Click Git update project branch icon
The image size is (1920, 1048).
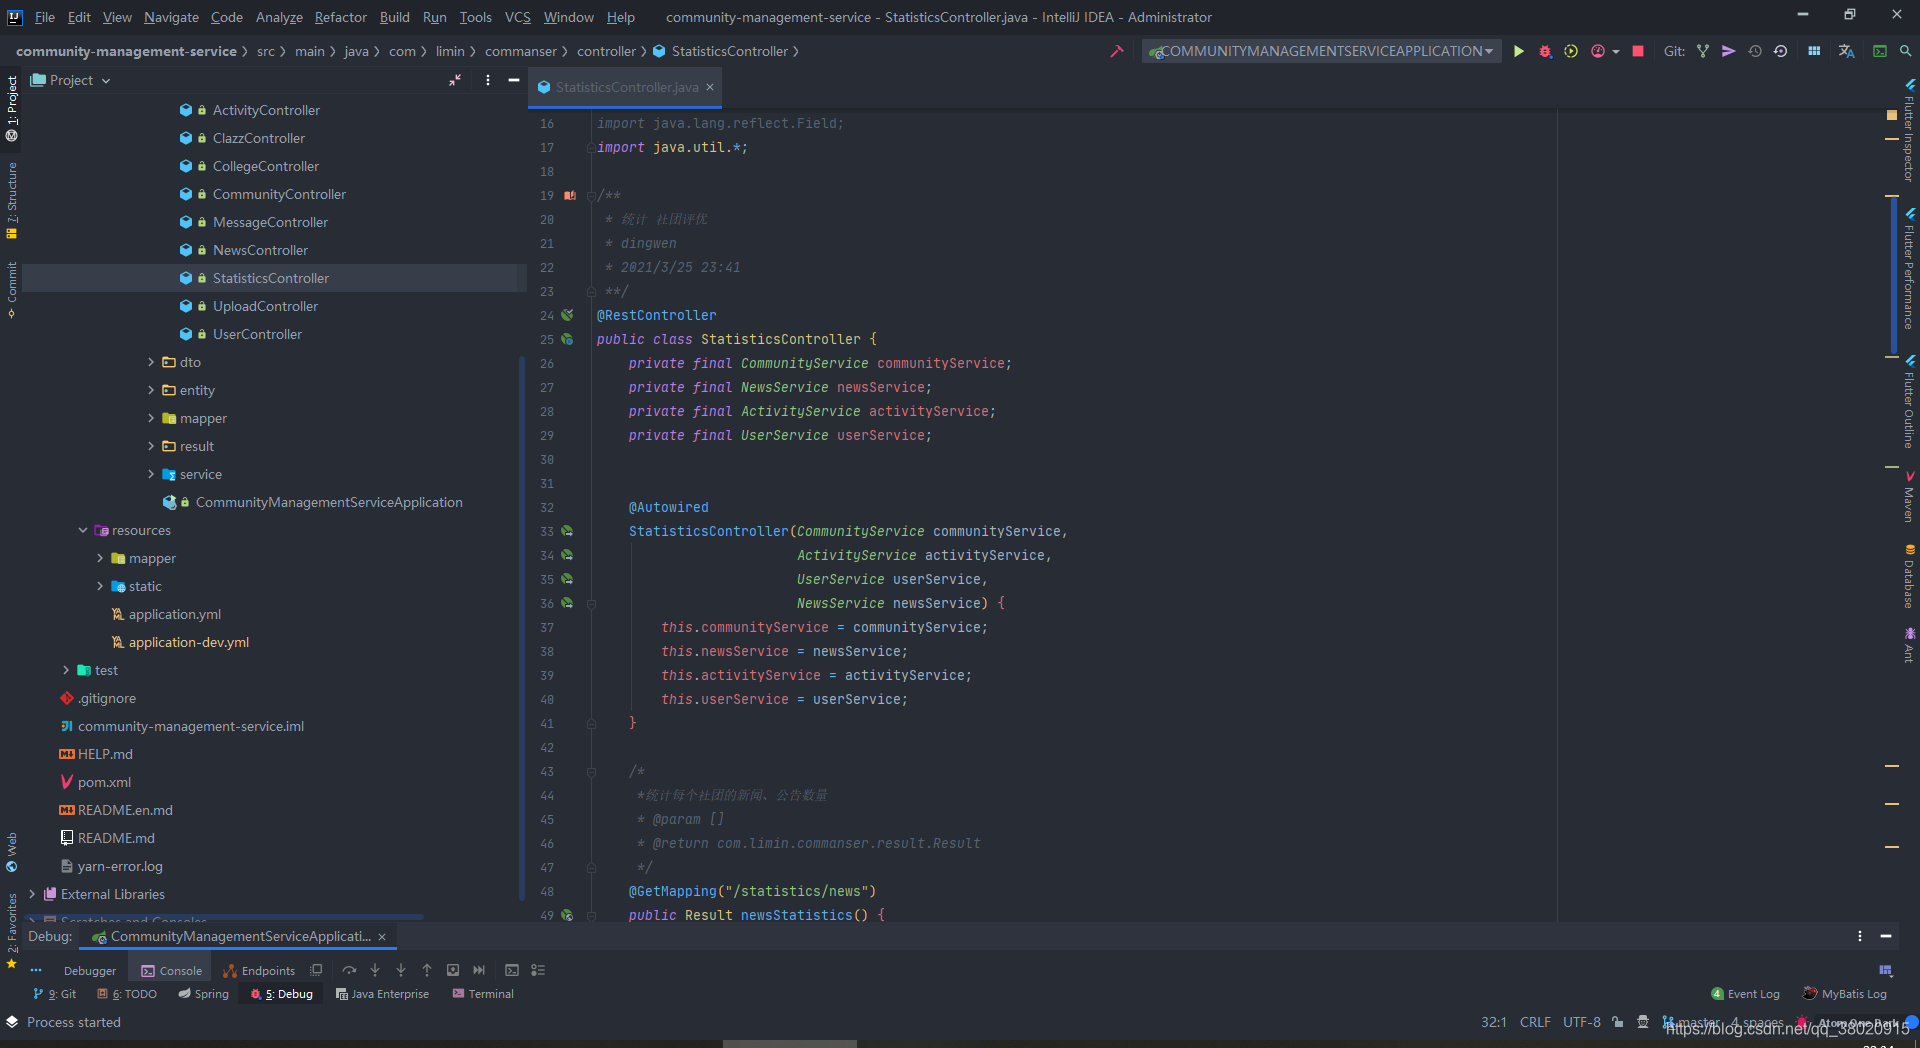coord(1703,51)
